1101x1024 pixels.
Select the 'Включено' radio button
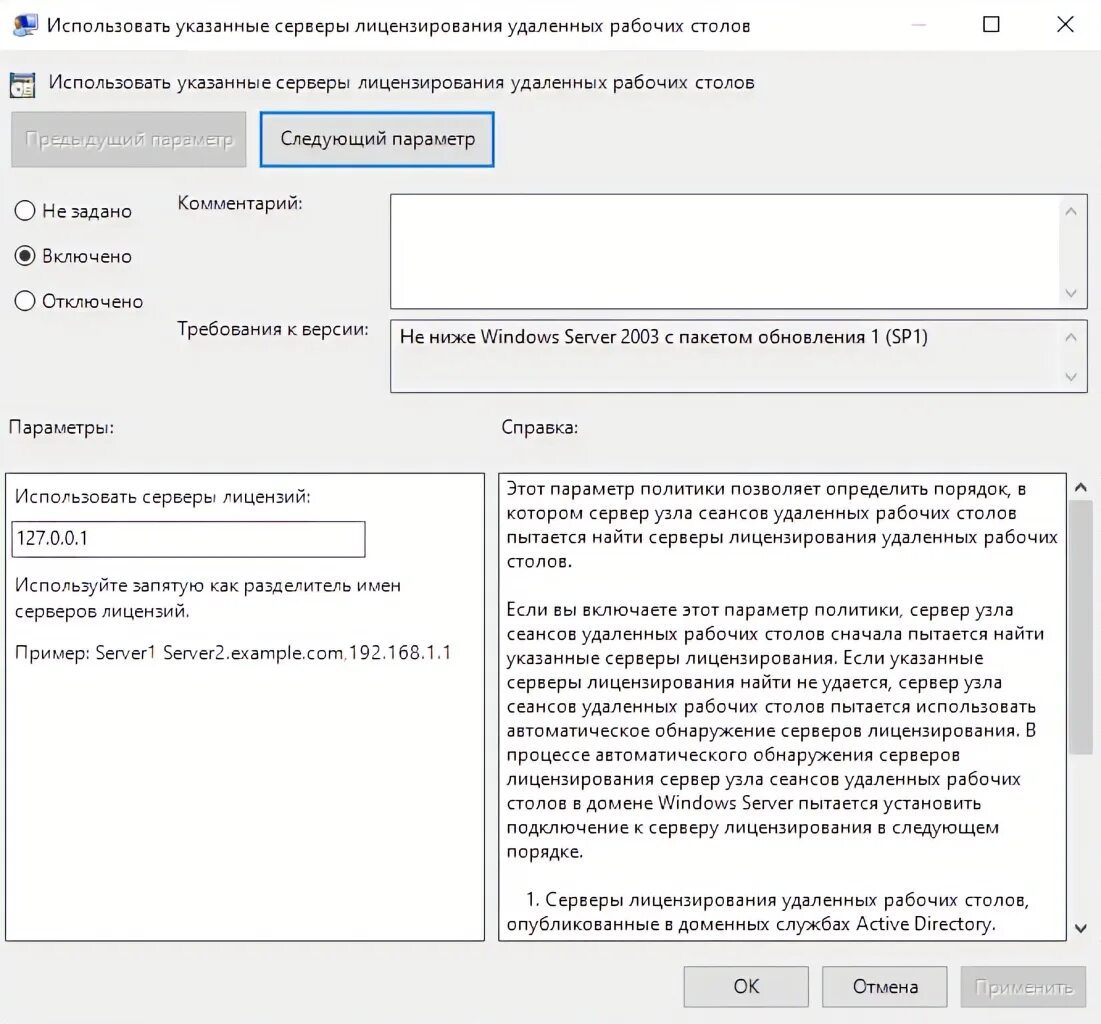25,256
